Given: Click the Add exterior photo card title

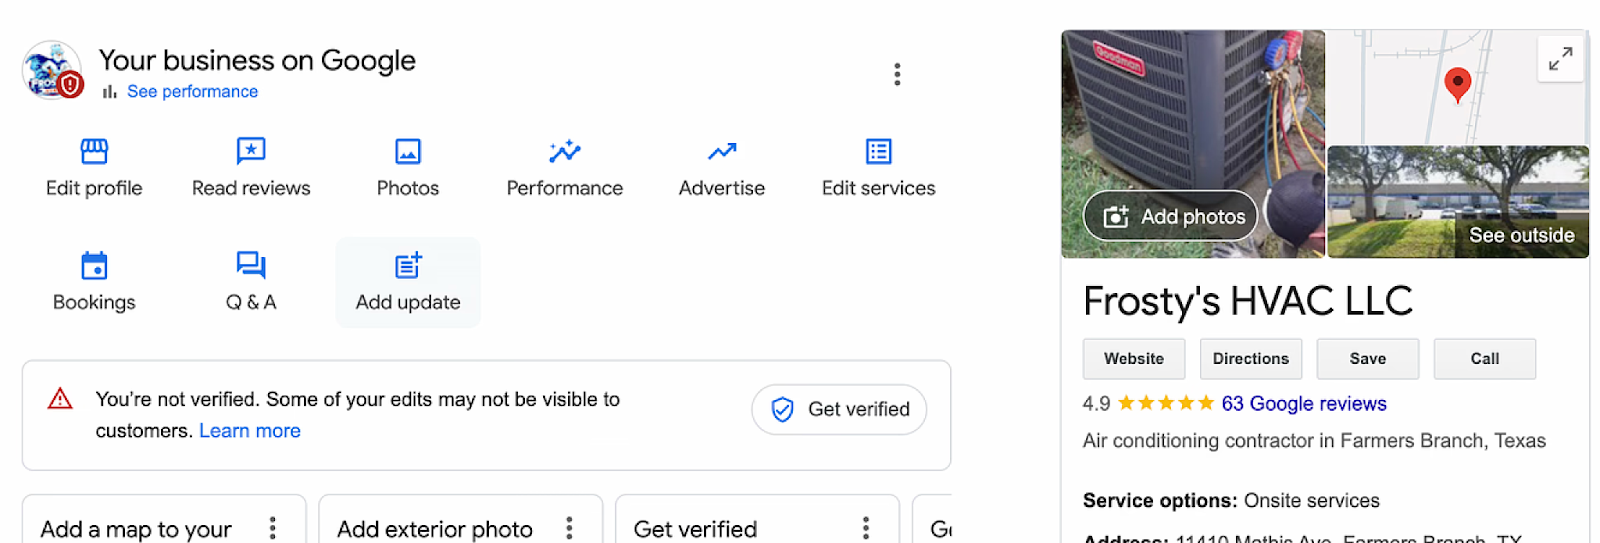Looking at the screenshot, I should click(x=435, y=529).
